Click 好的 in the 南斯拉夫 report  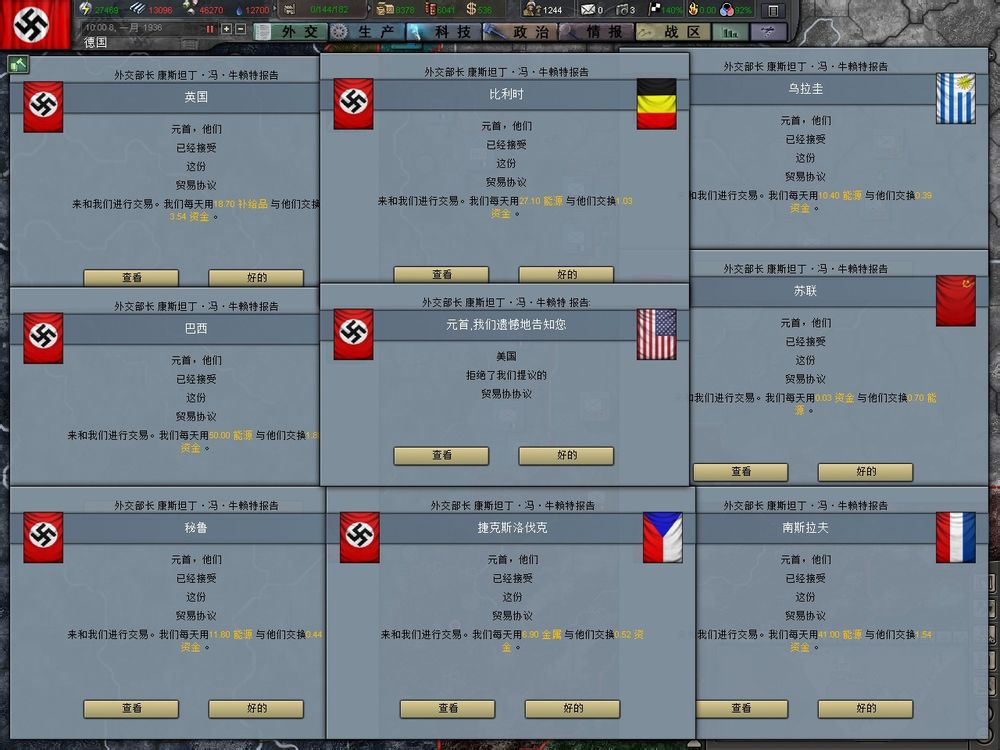click(x=865, y=709)
